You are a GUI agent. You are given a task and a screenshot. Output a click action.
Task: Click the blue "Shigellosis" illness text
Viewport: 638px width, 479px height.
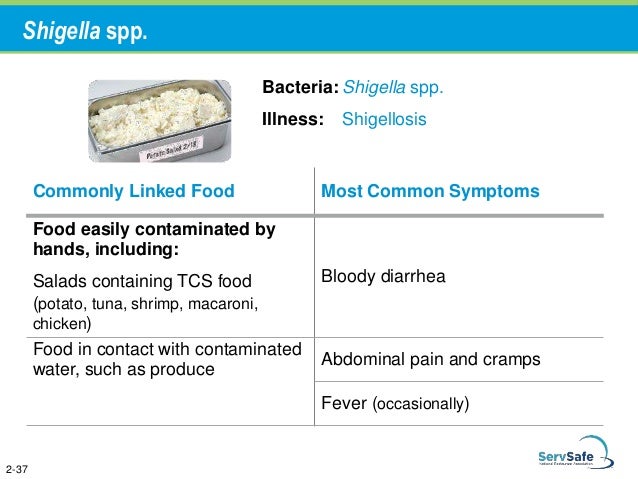384,119
